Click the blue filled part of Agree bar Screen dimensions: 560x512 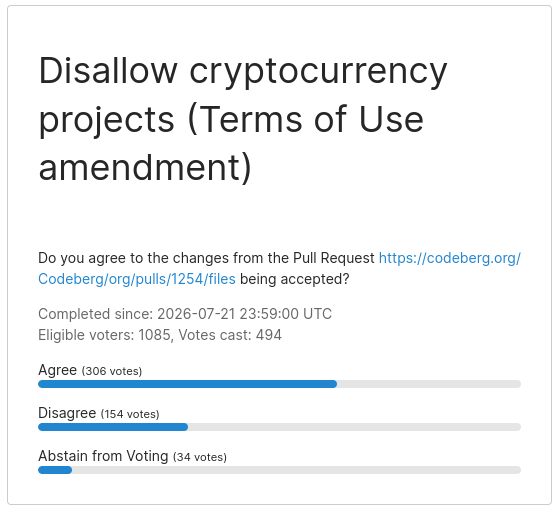pos(188,384)
